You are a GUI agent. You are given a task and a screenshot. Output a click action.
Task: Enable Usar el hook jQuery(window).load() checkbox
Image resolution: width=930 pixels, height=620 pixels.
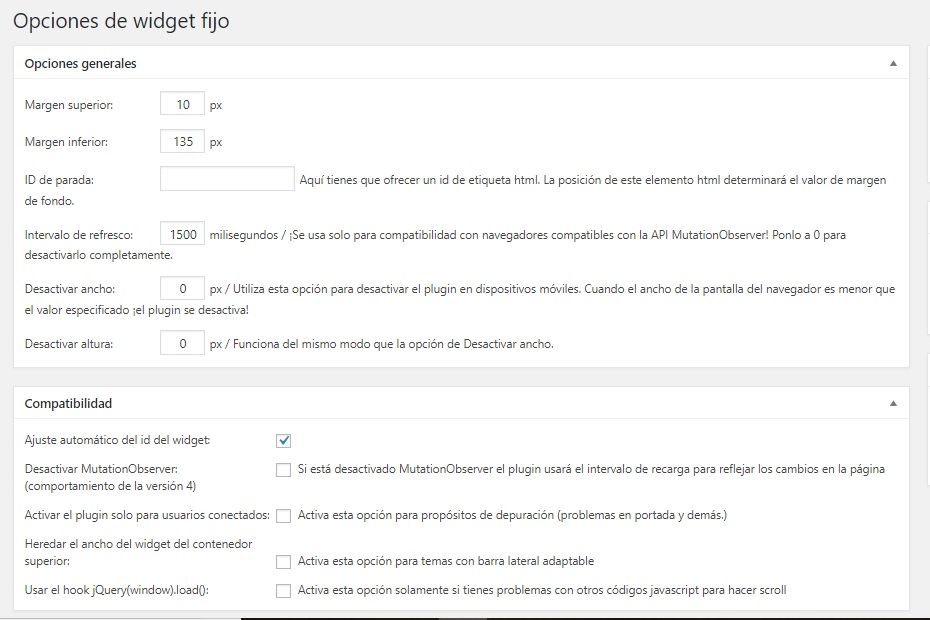pyautogui.click(x=284, y=591)
